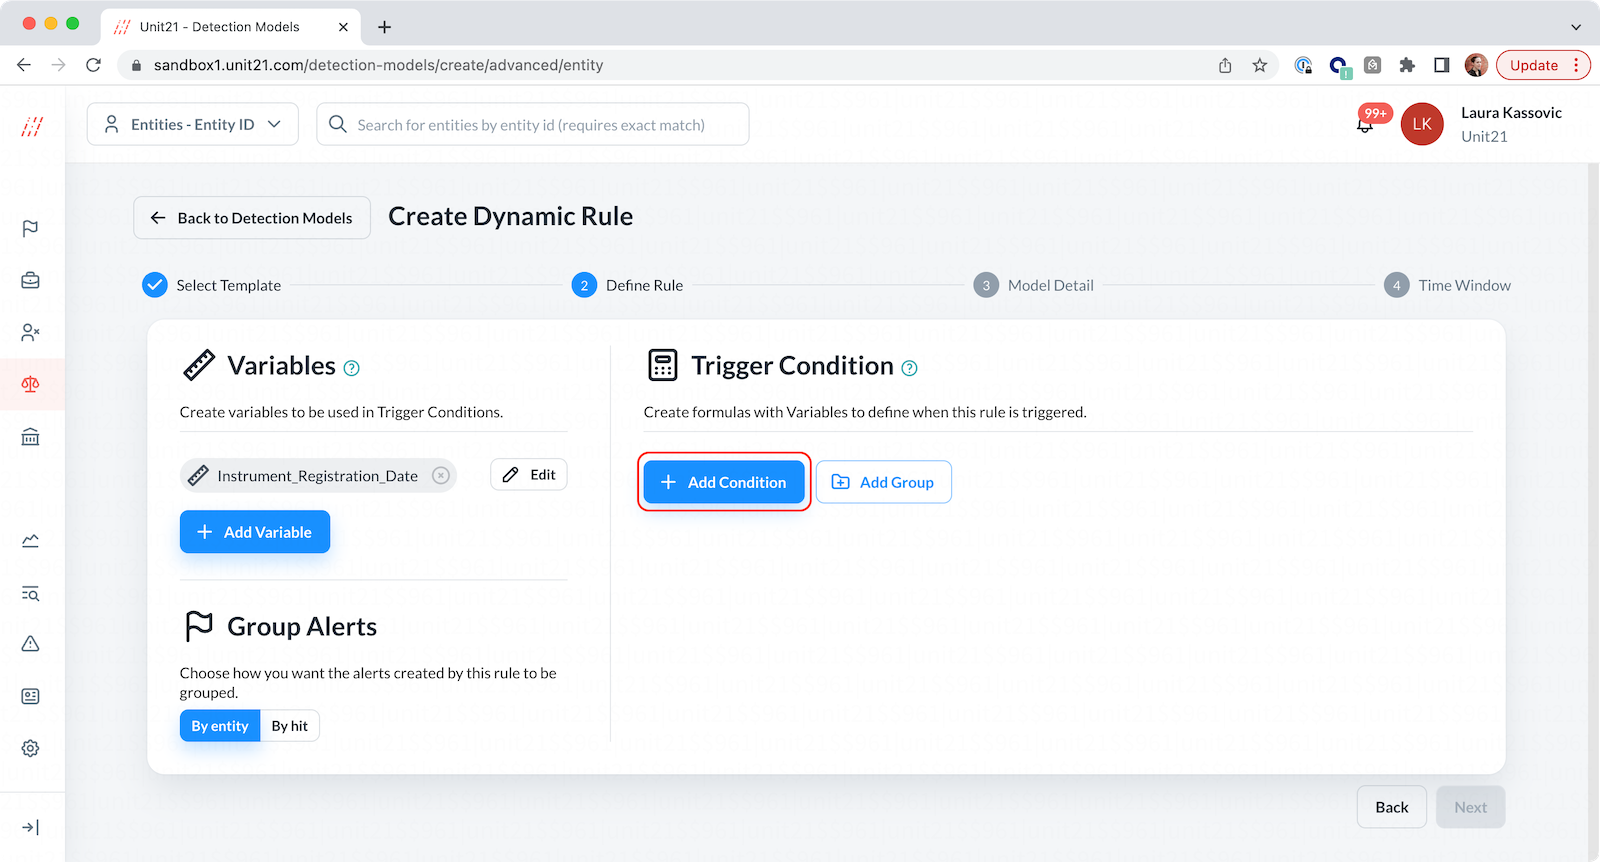Viewport: 1600px width, 862px height.
Task: Open a new browser tab
Action: coord(384,27)
